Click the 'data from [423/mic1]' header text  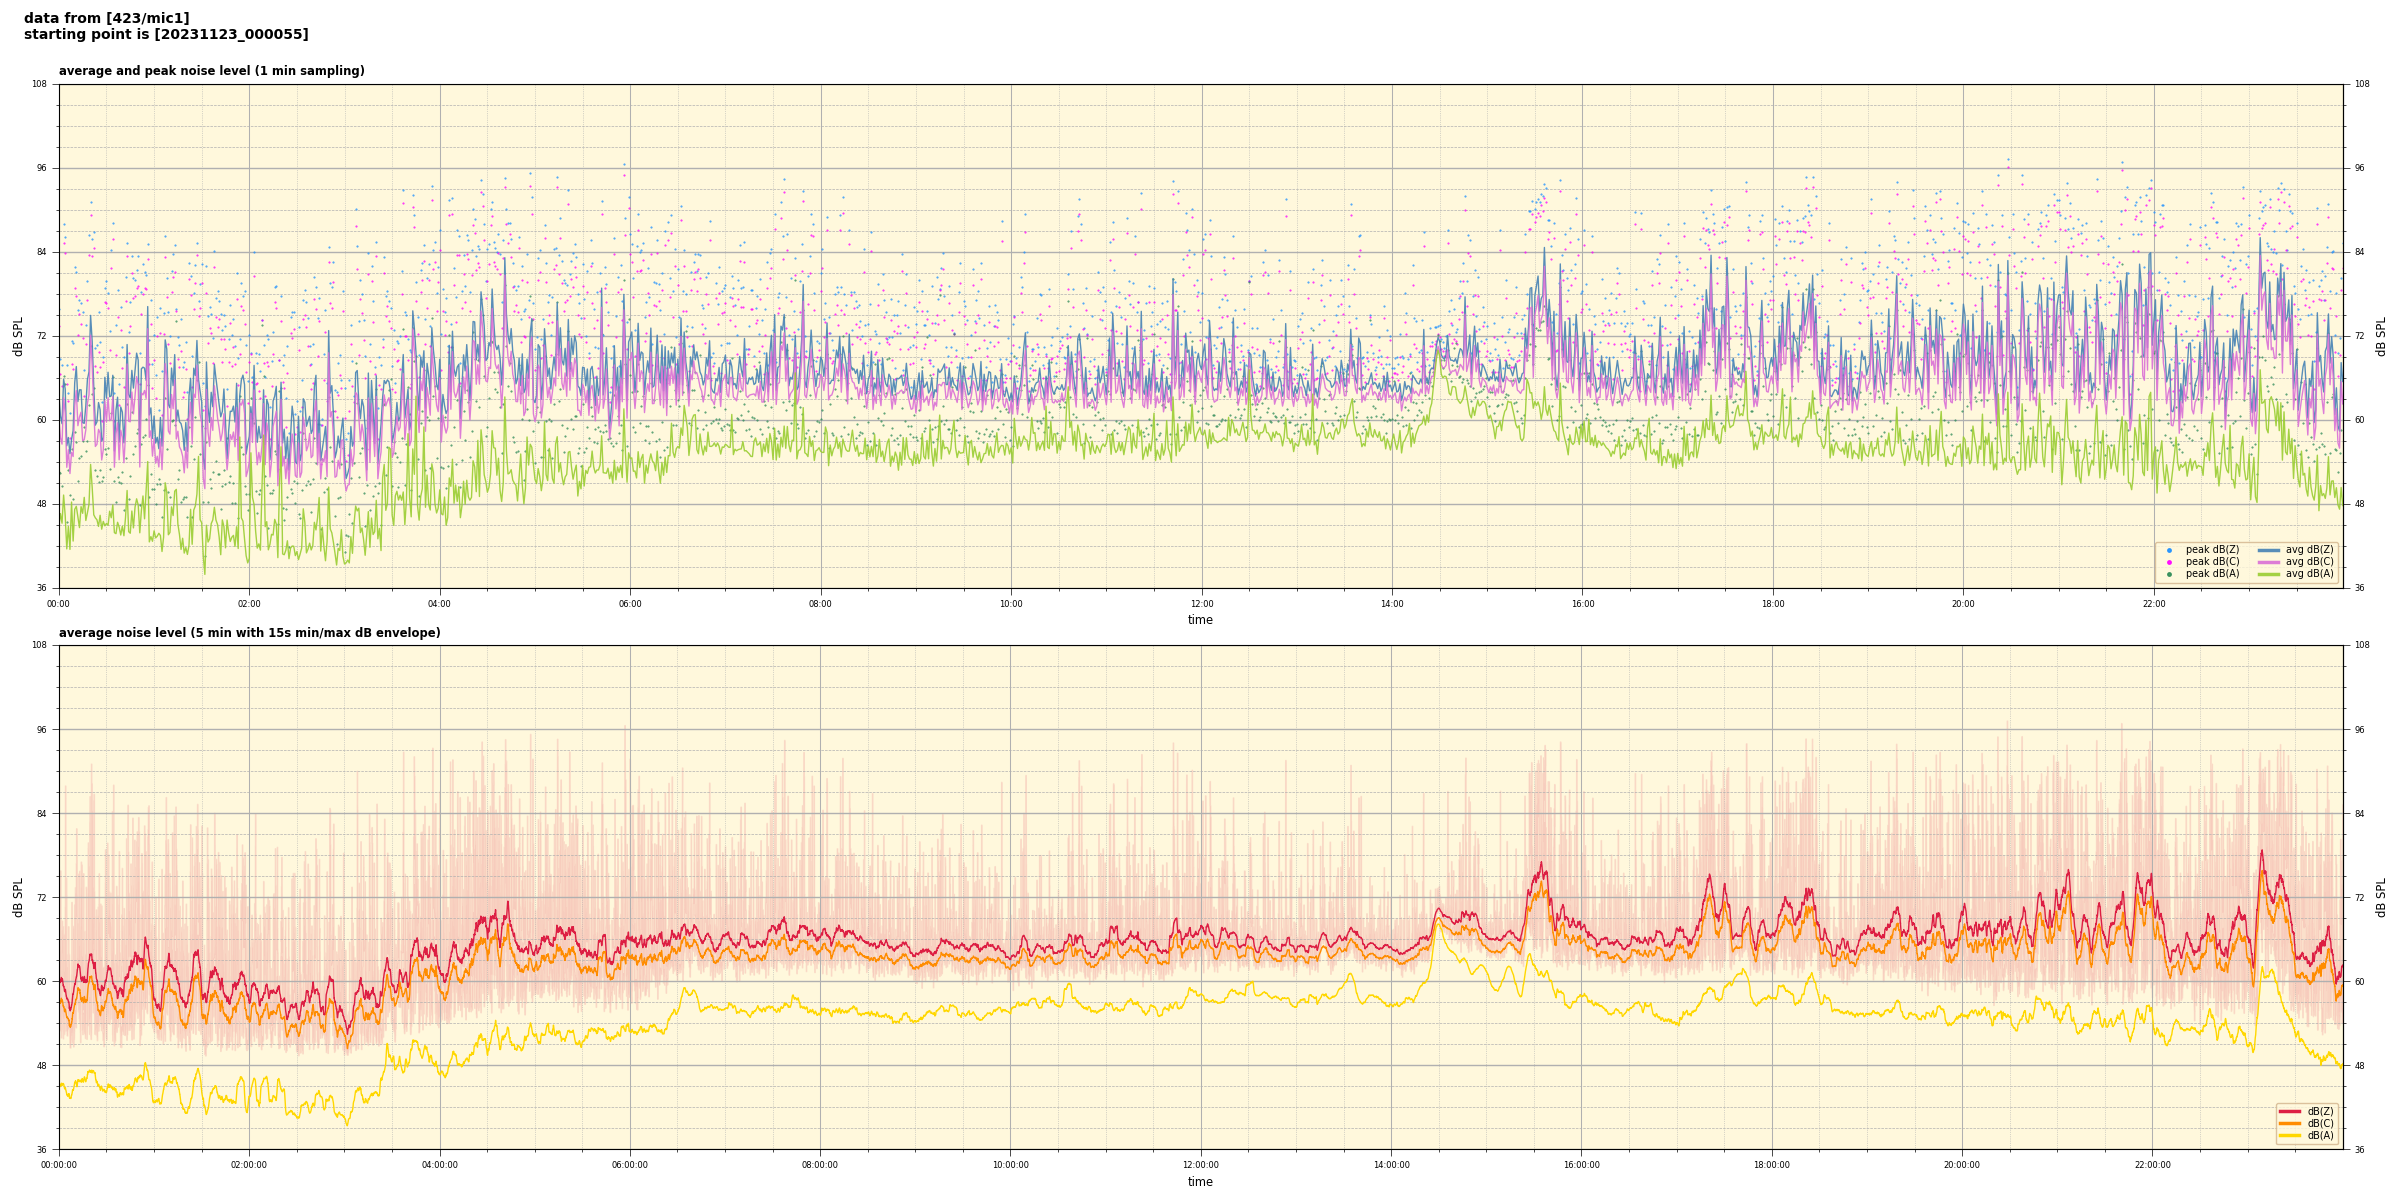(x=106, y=18)
